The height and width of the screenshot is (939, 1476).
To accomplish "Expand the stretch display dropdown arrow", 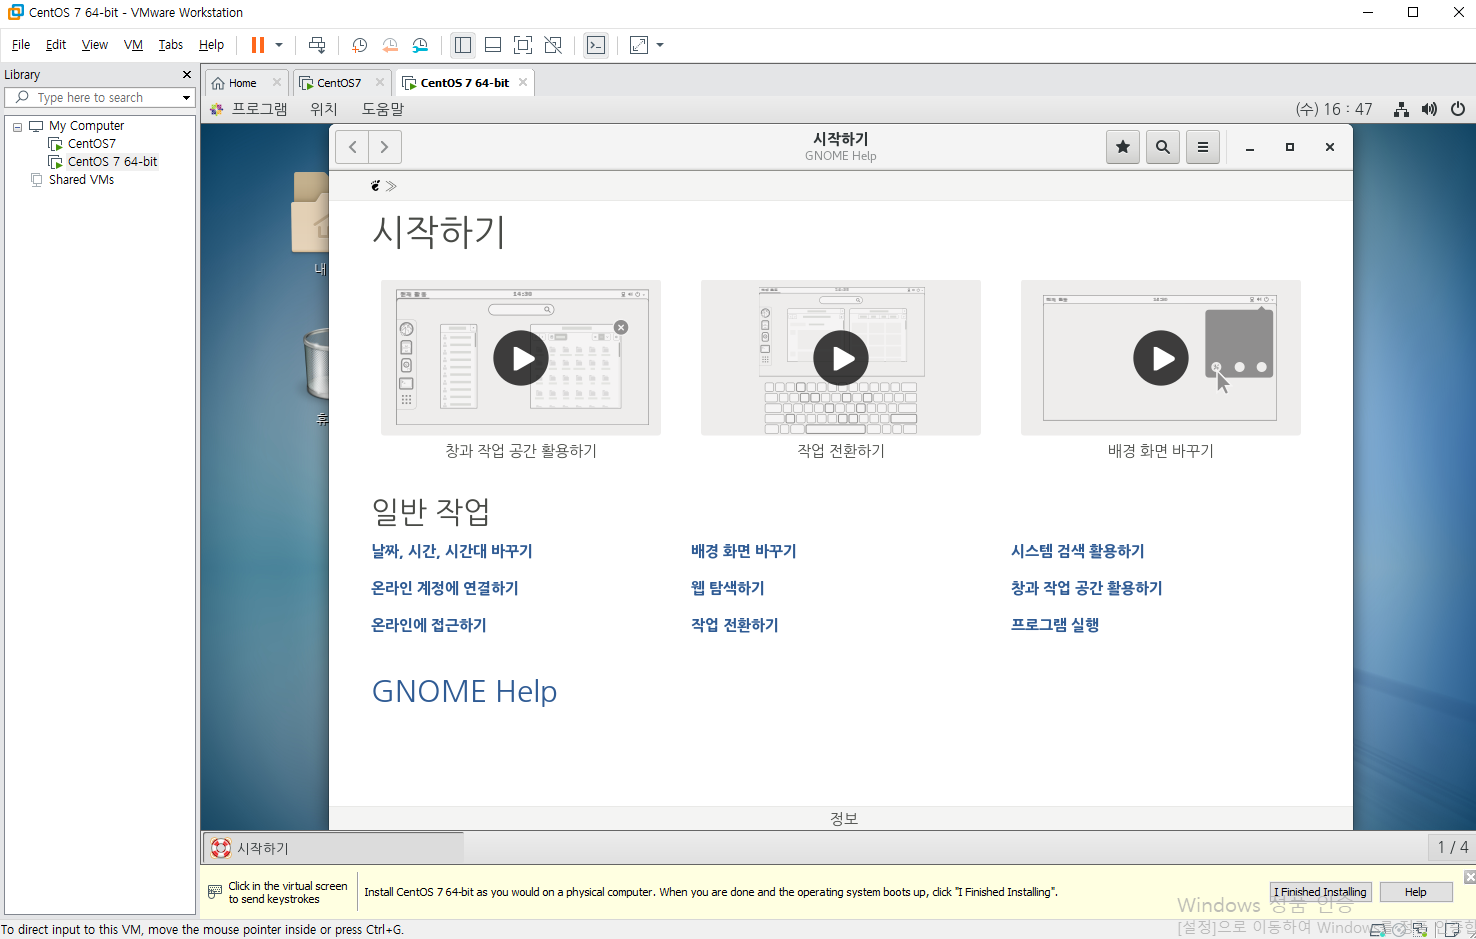I will point(660,45).
